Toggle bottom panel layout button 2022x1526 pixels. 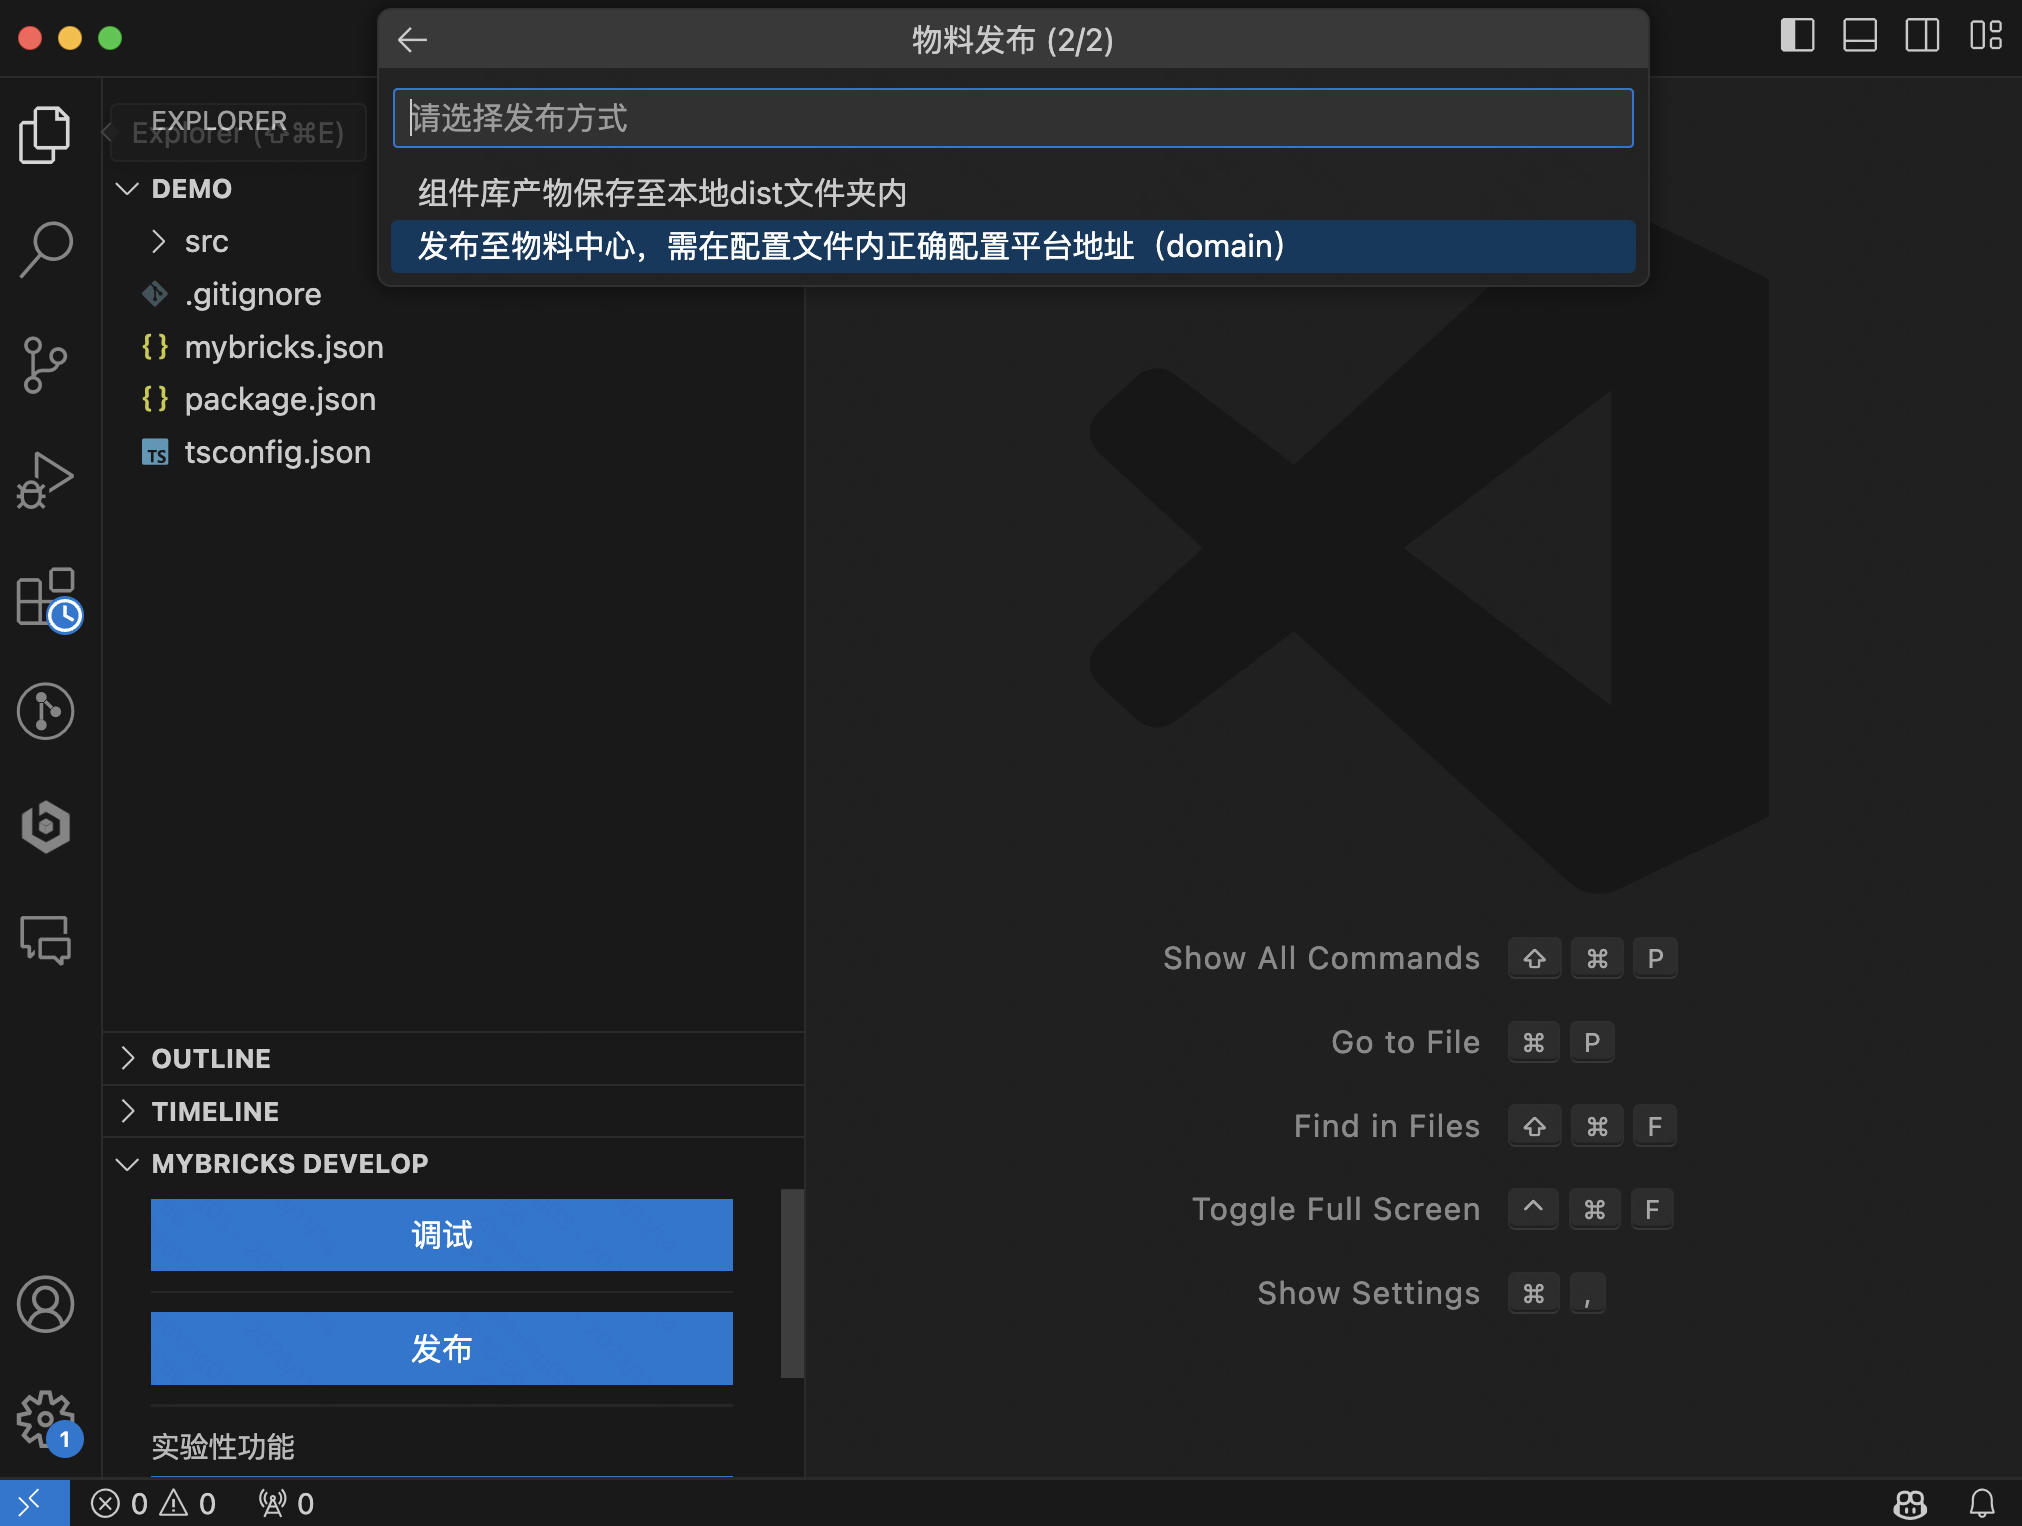pyautogui.click(x=1859, y=36)
